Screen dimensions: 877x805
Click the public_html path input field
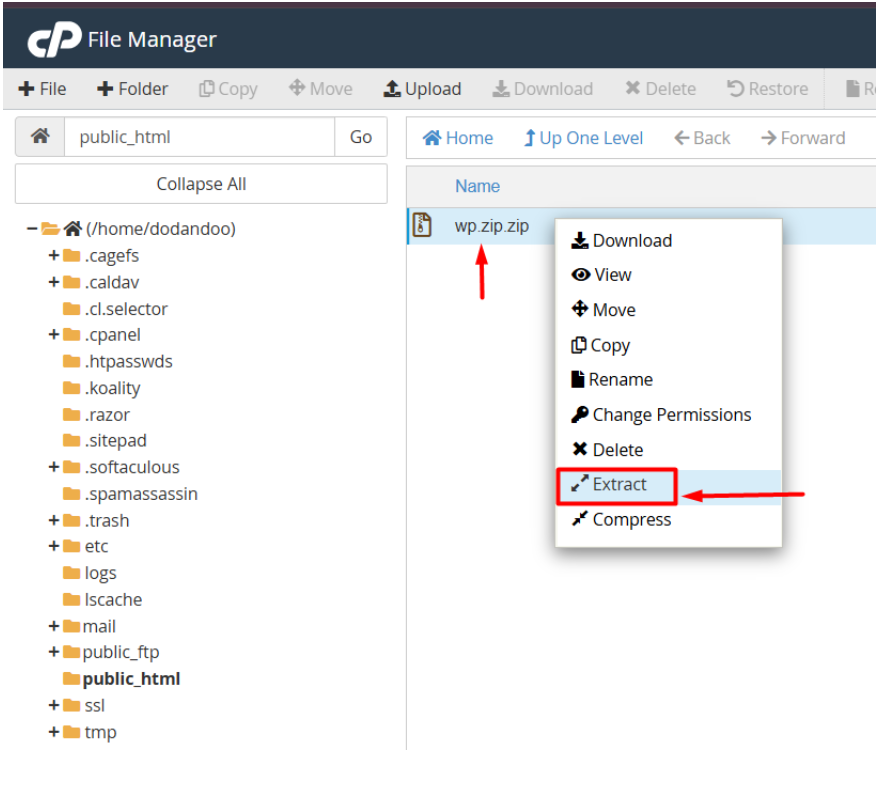199,138
